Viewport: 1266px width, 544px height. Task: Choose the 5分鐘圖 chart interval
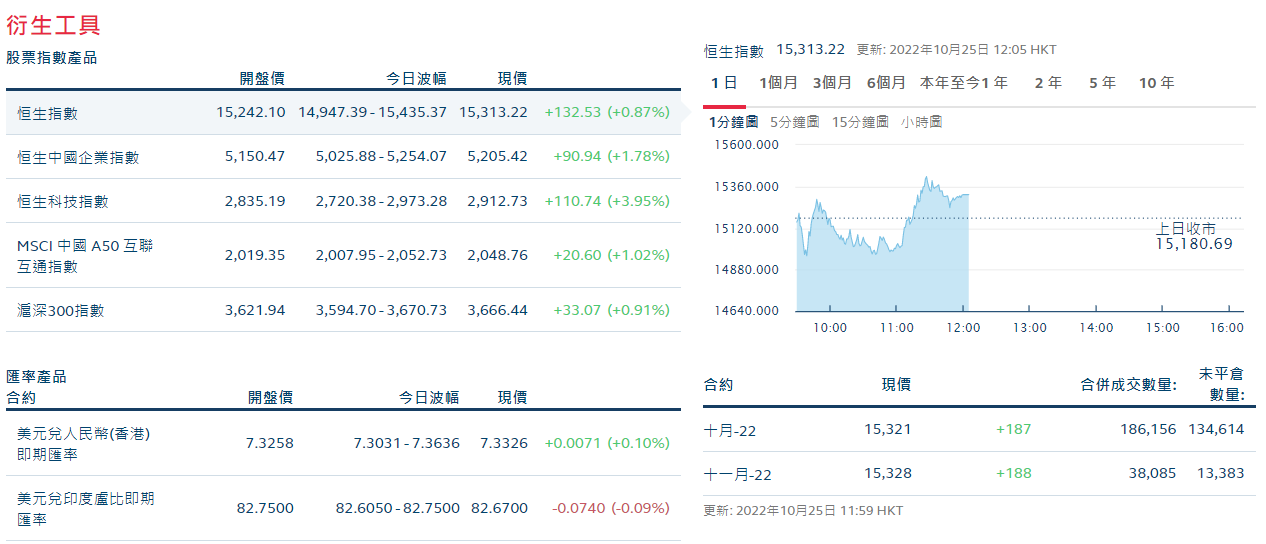click(x=795, y=122)
